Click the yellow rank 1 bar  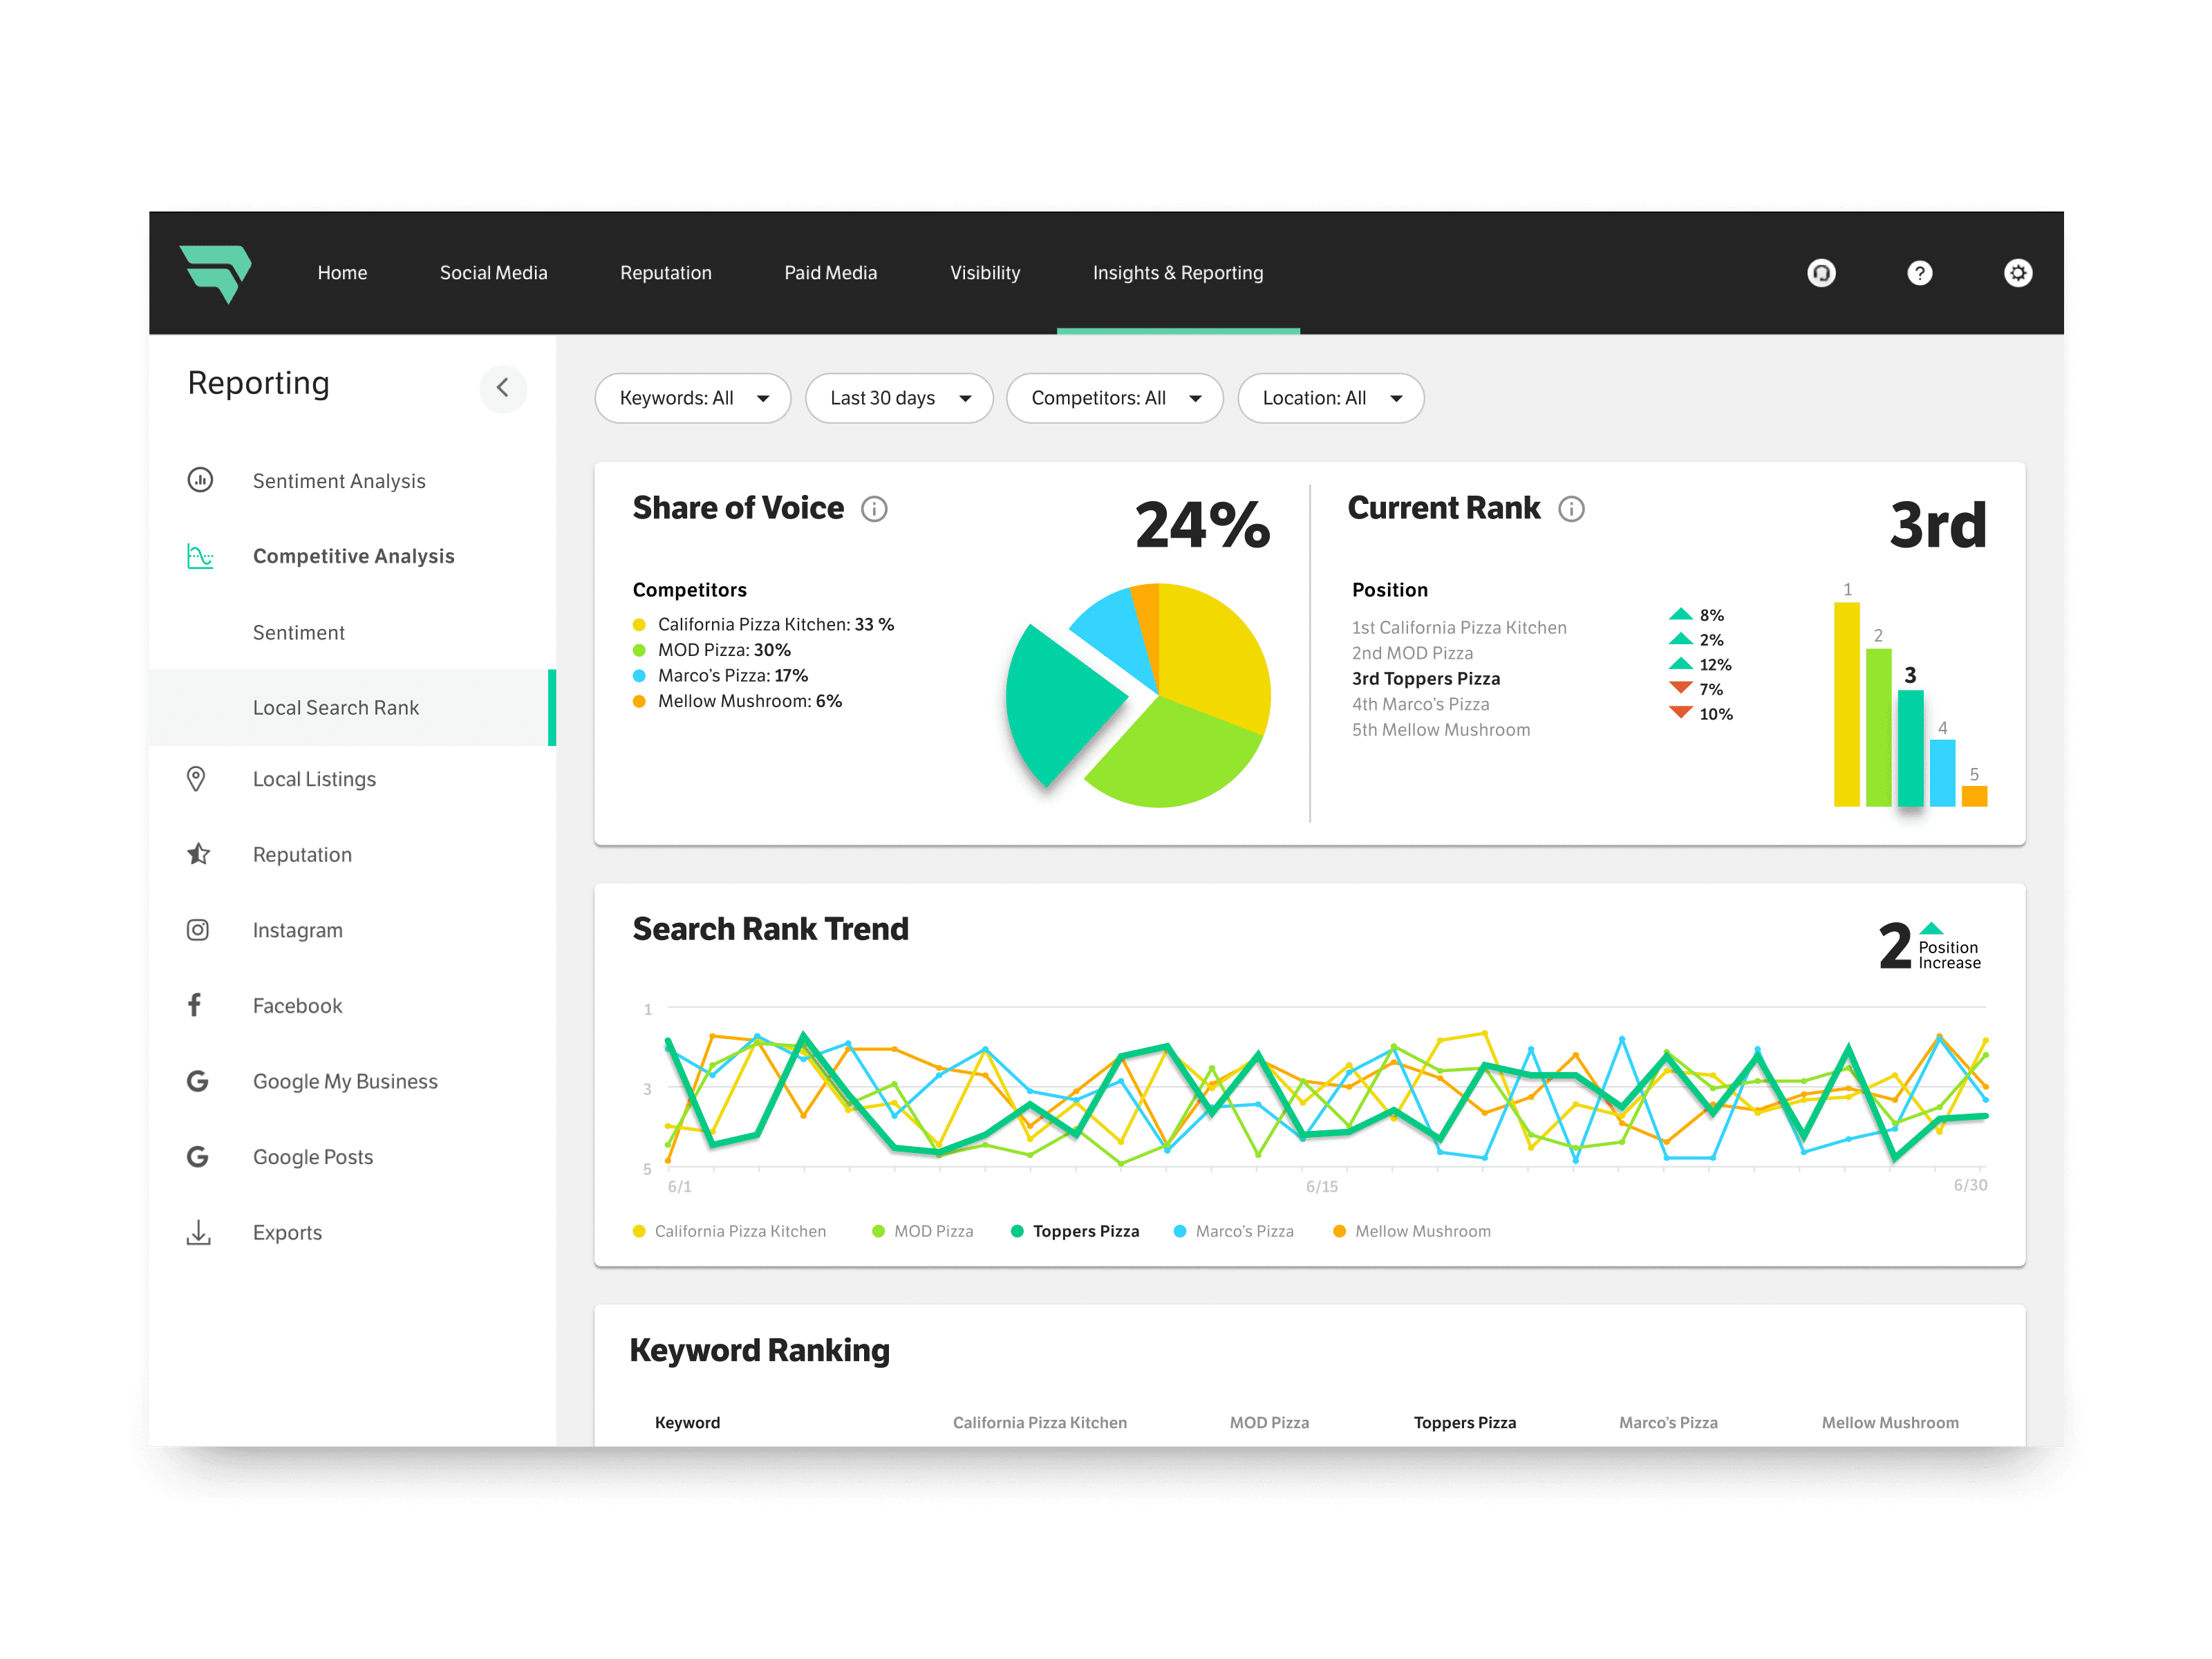pyautogui.click(x=1847, y=704)
